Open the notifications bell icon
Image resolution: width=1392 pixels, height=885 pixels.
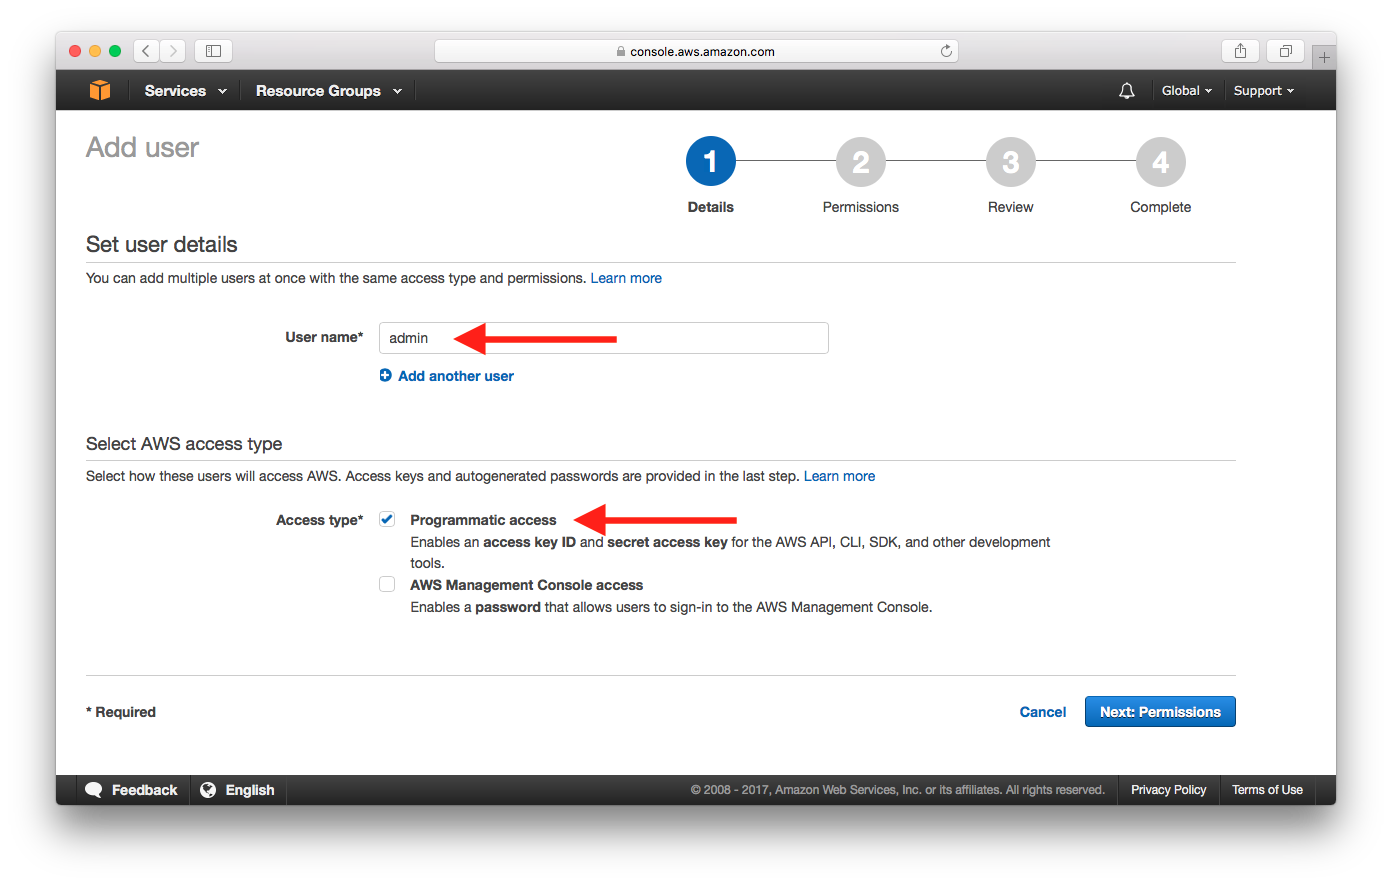pyautogui.click(x=1127, y=91)
